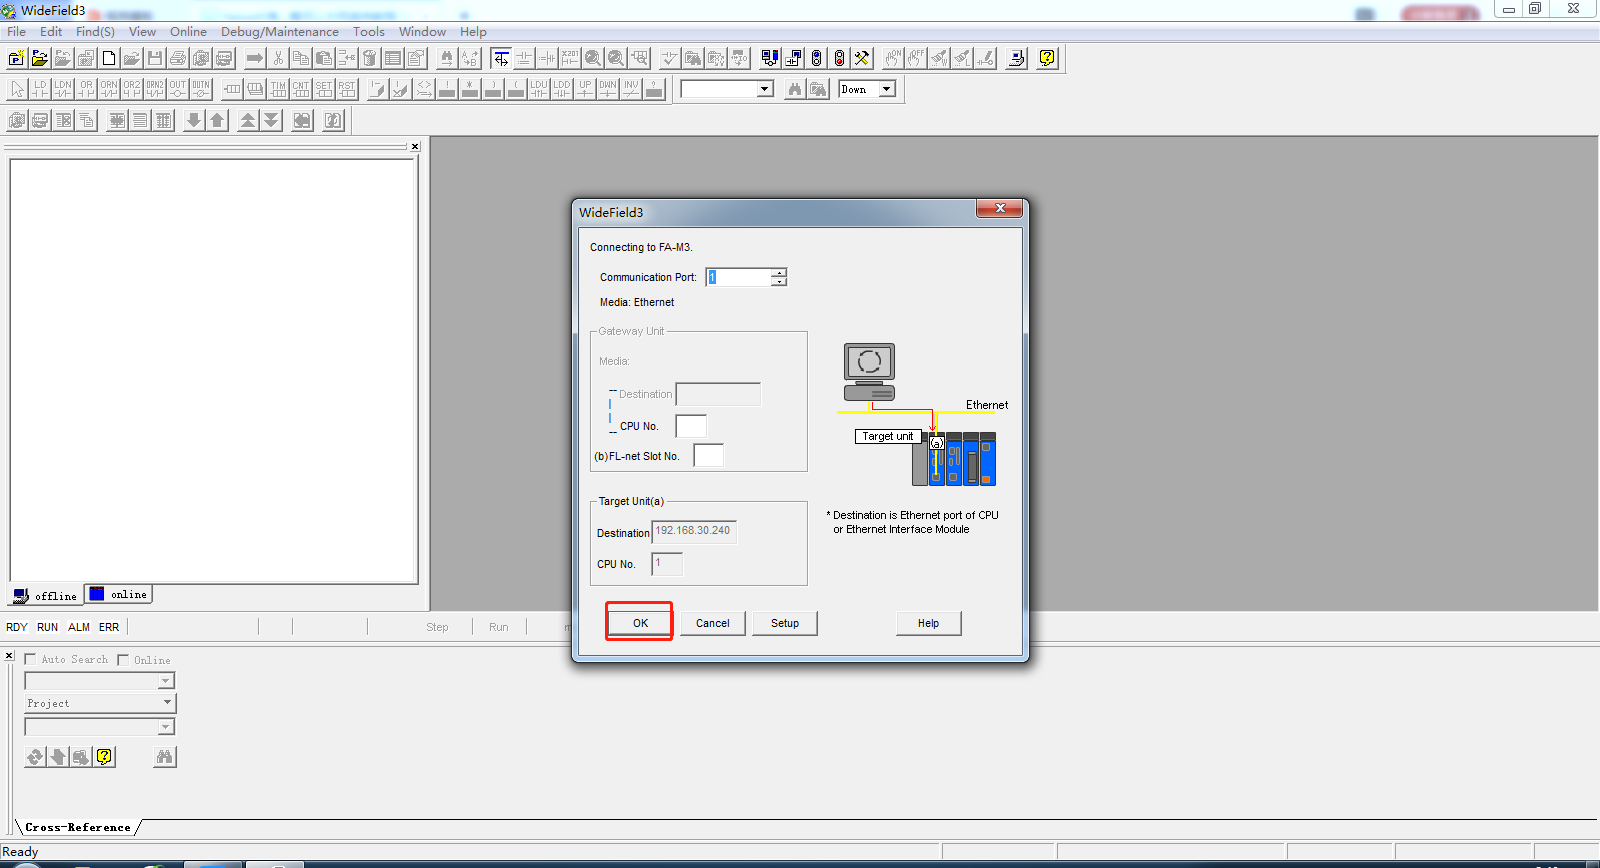Expand the dropdown below the Project dropdown

(166, 727)
